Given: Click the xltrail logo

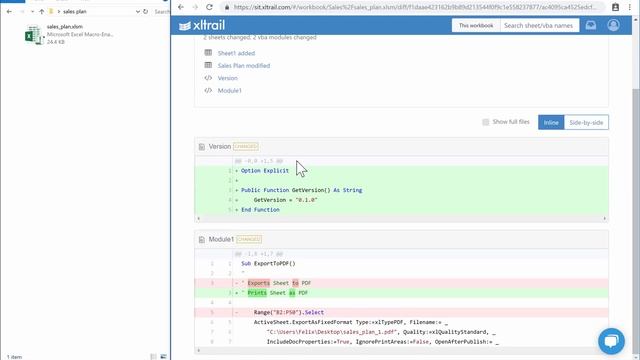Looking at the screenshot, I should click(202, 25).
